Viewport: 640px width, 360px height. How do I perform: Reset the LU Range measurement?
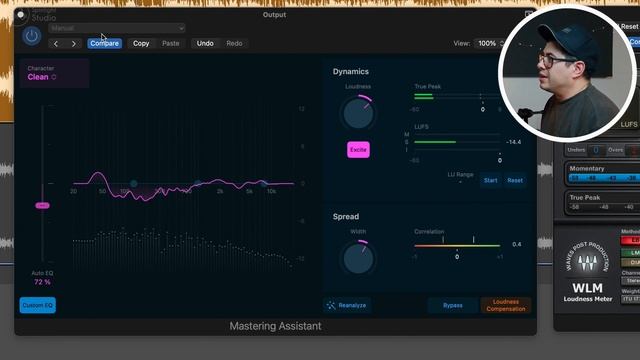tap(515, 180)
